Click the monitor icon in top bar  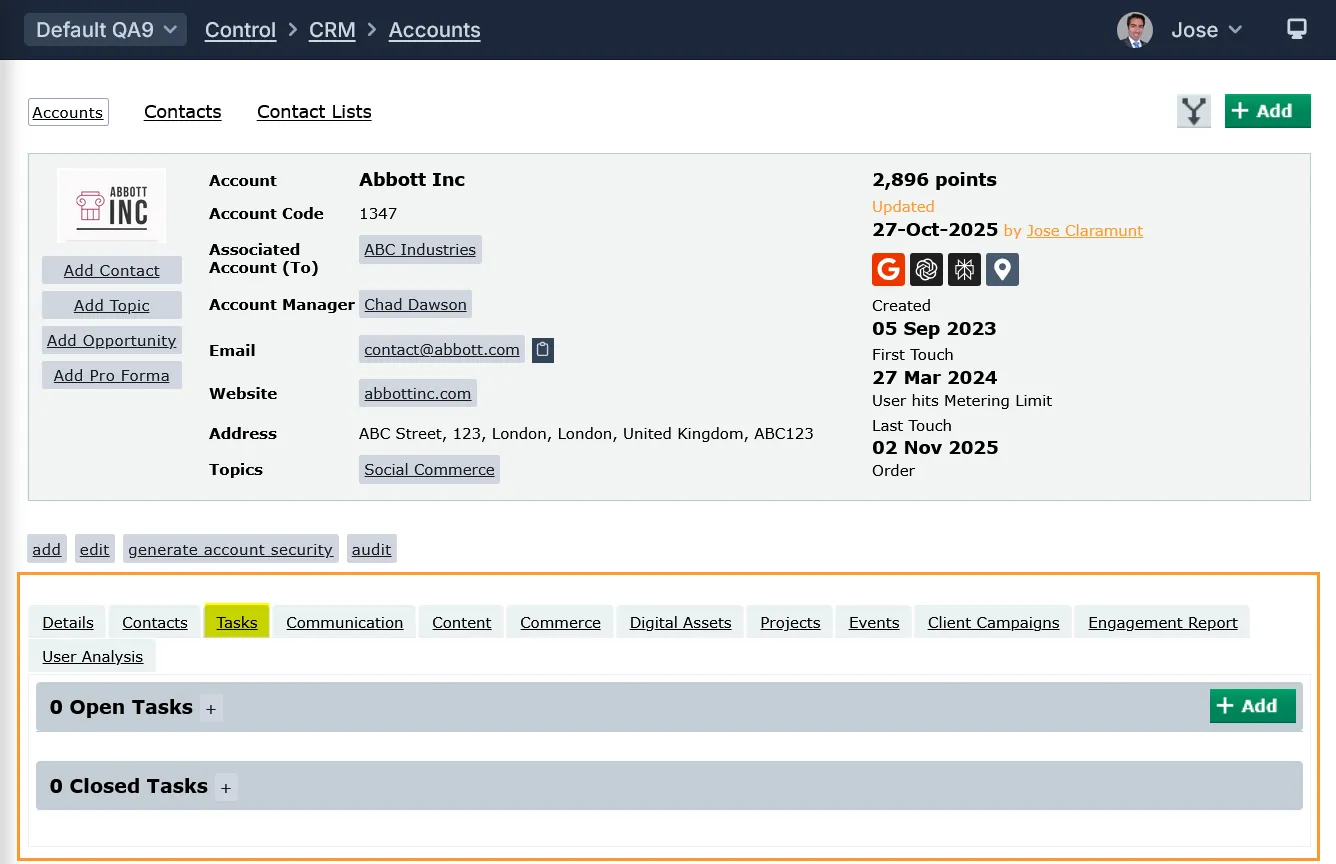tap(1296, 29)
